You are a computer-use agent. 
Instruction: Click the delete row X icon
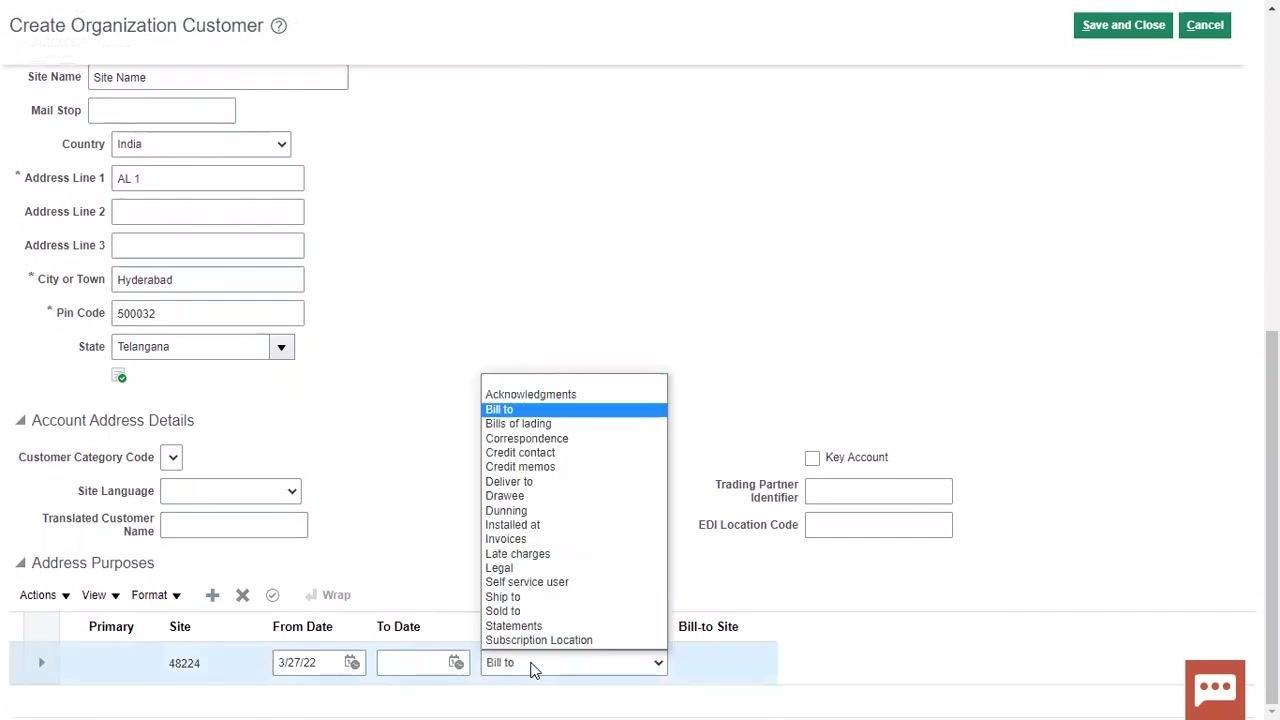(242, 595)
